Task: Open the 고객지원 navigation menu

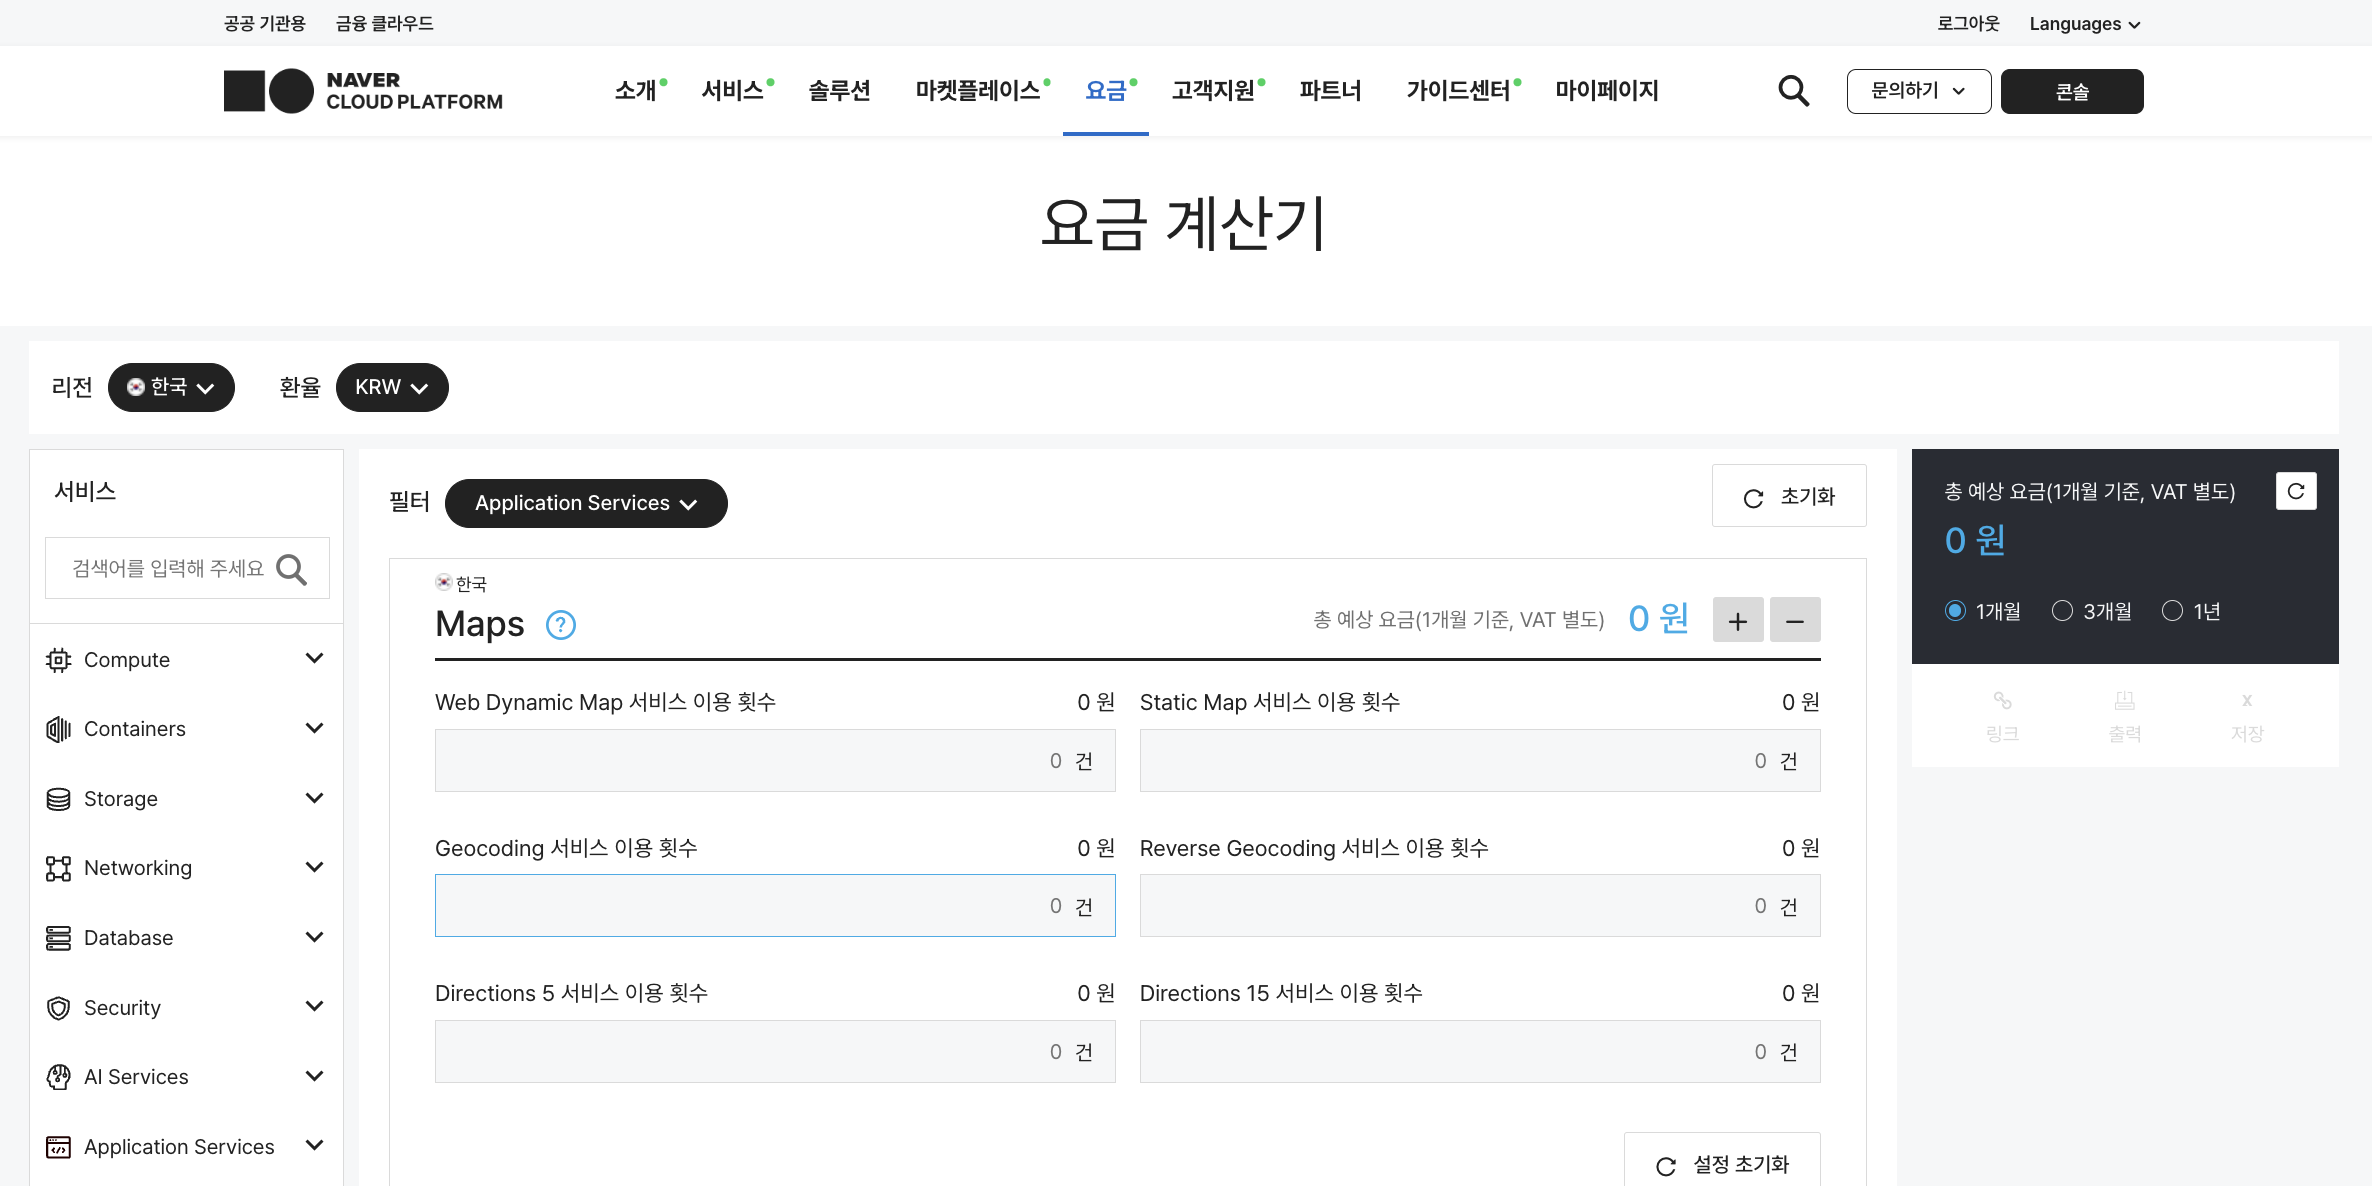Action: click(1213, 91)
